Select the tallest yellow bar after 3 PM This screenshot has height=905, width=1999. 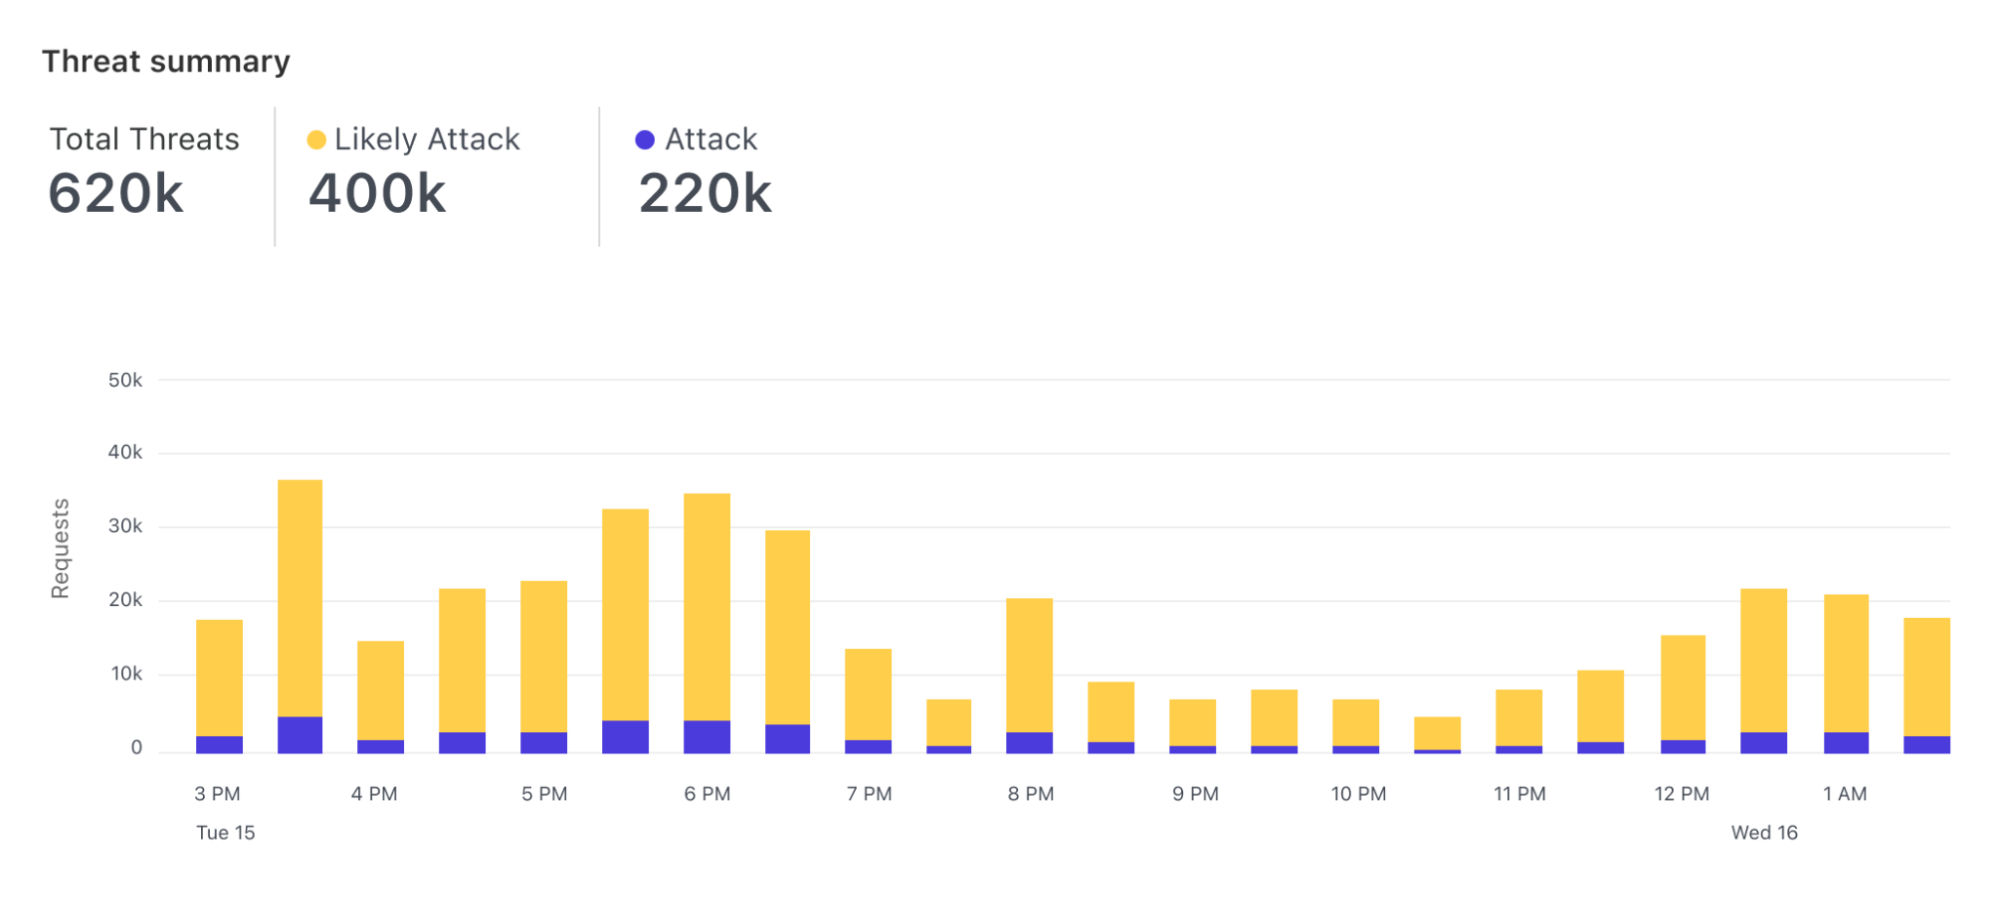coord(300,597)
